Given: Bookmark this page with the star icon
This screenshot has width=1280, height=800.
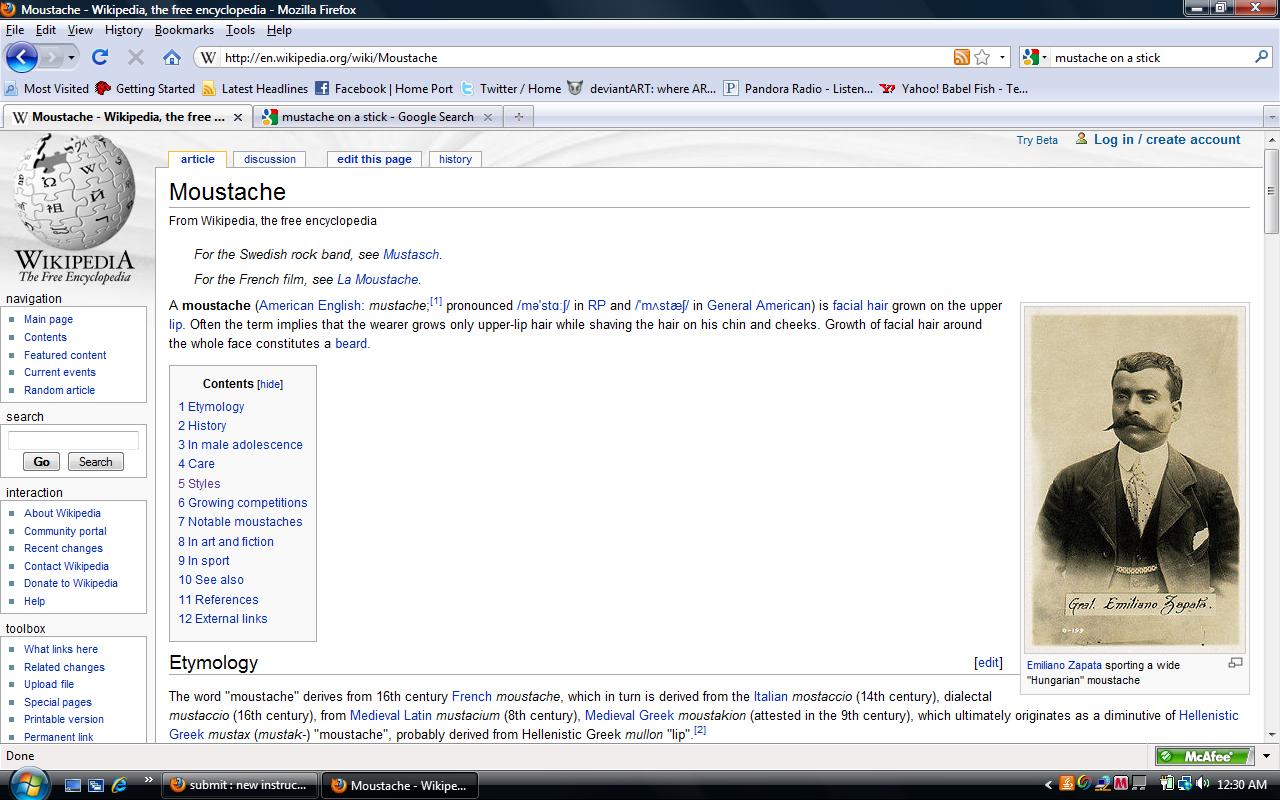Looking at the screenshot, I should (x=982, y=57).
